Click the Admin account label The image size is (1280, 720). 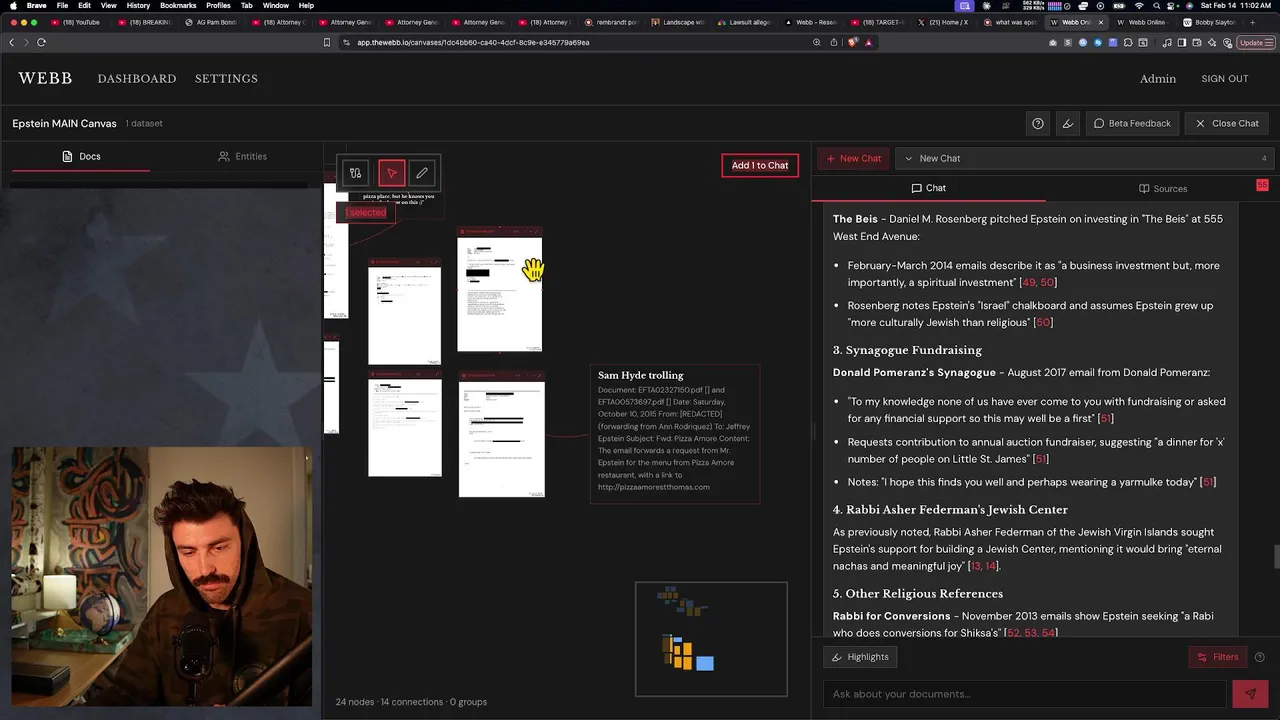pos(1158,78)
